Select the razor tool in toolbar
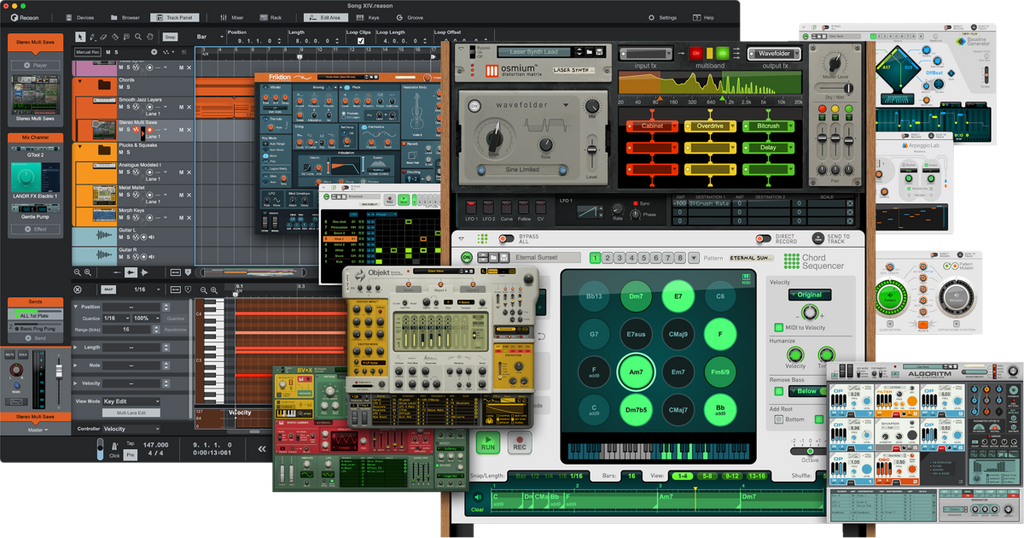This screenshot has height=538, width=1024. pyautogui.click(x=115, y=37)
